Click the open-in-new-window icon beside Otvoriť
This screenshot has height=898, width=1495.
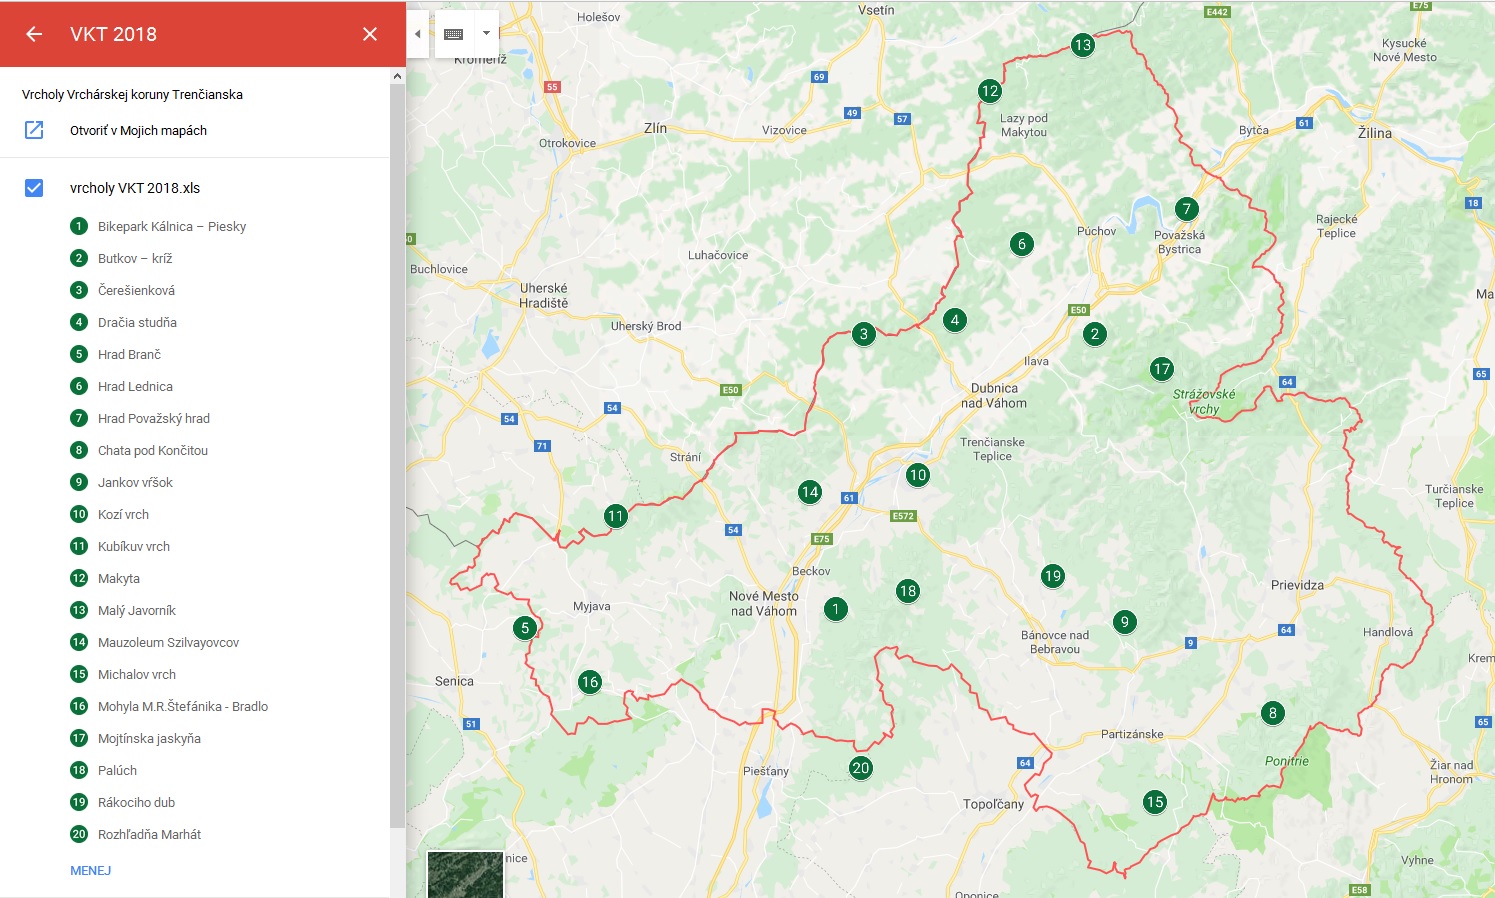(34, 130)
